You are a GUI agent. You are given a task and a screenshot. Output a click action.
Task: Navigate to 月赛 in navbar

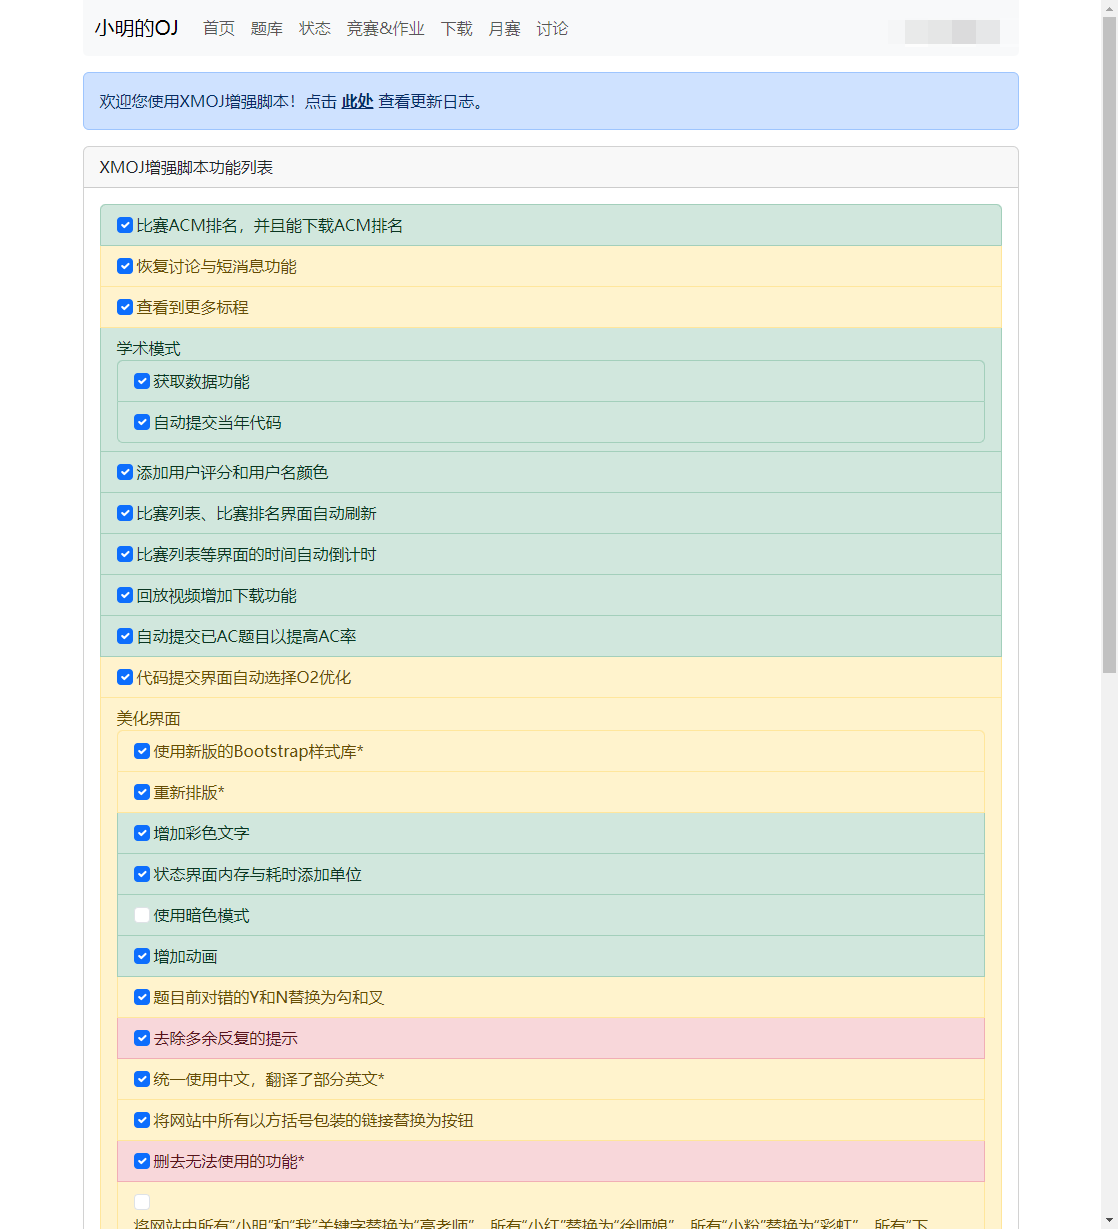pos(504,29)
